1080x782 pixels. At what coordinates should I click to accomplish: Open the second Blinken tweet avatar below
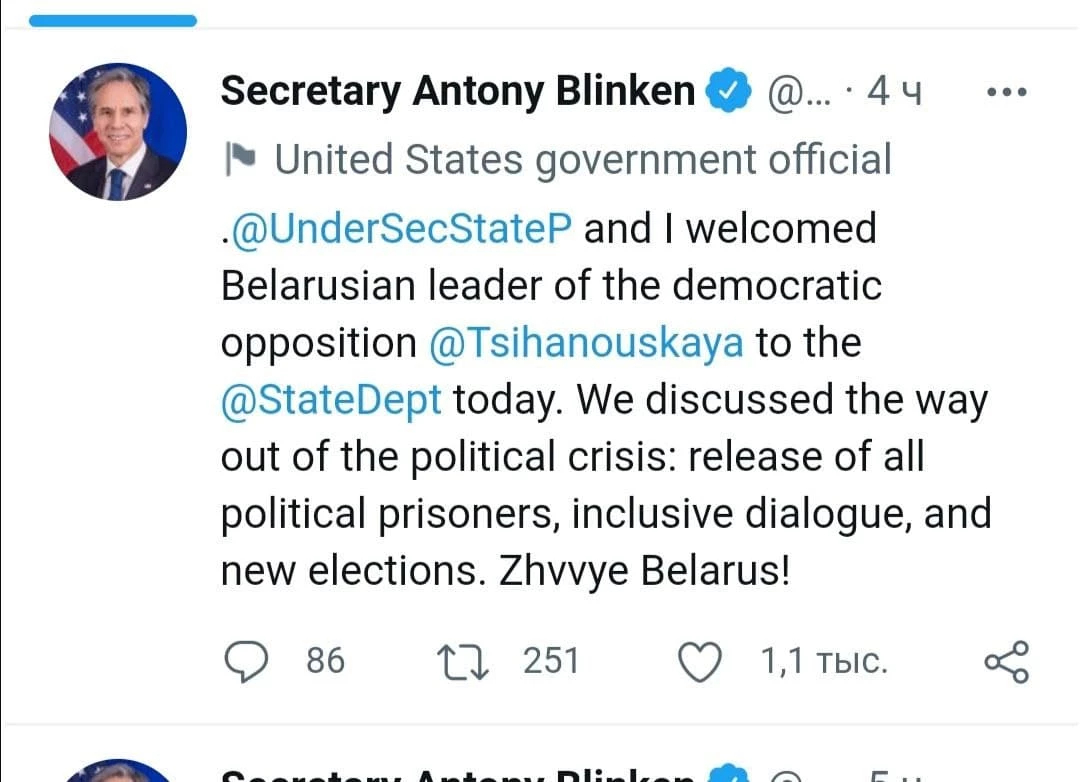pos(118,771)
